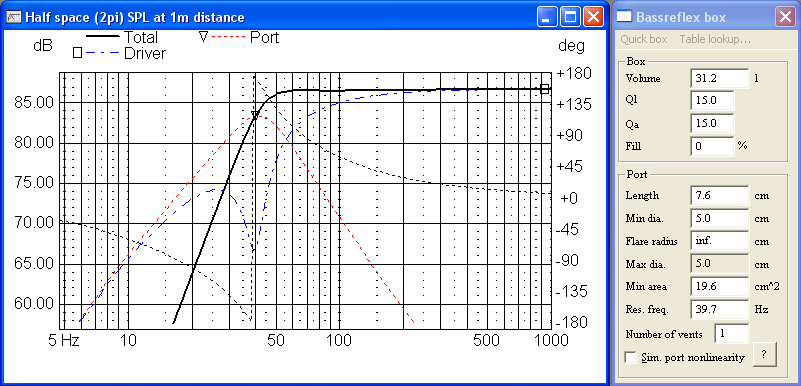The image size is (801, 386).
Task: Click the driver square marker at 1000 Hz
Action: pyautogui.click(x=545, y=89)
